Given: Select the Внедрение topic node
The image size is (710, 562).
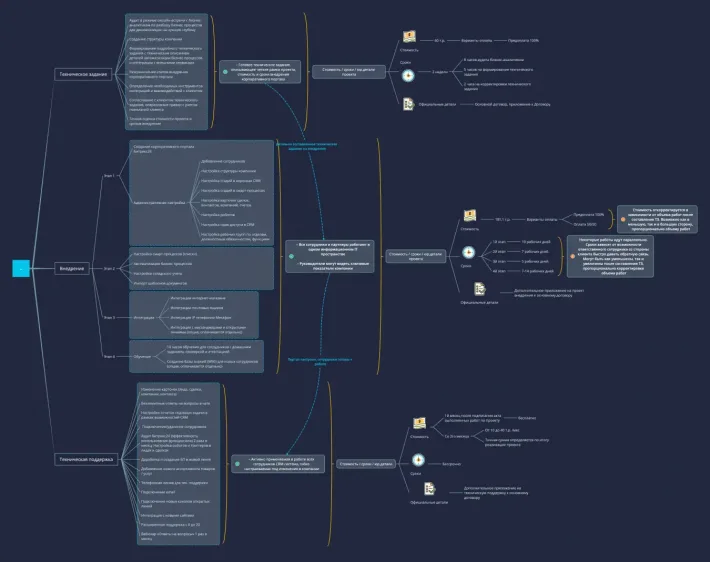Looking at the screenshot, I should [x=72, y=269].
